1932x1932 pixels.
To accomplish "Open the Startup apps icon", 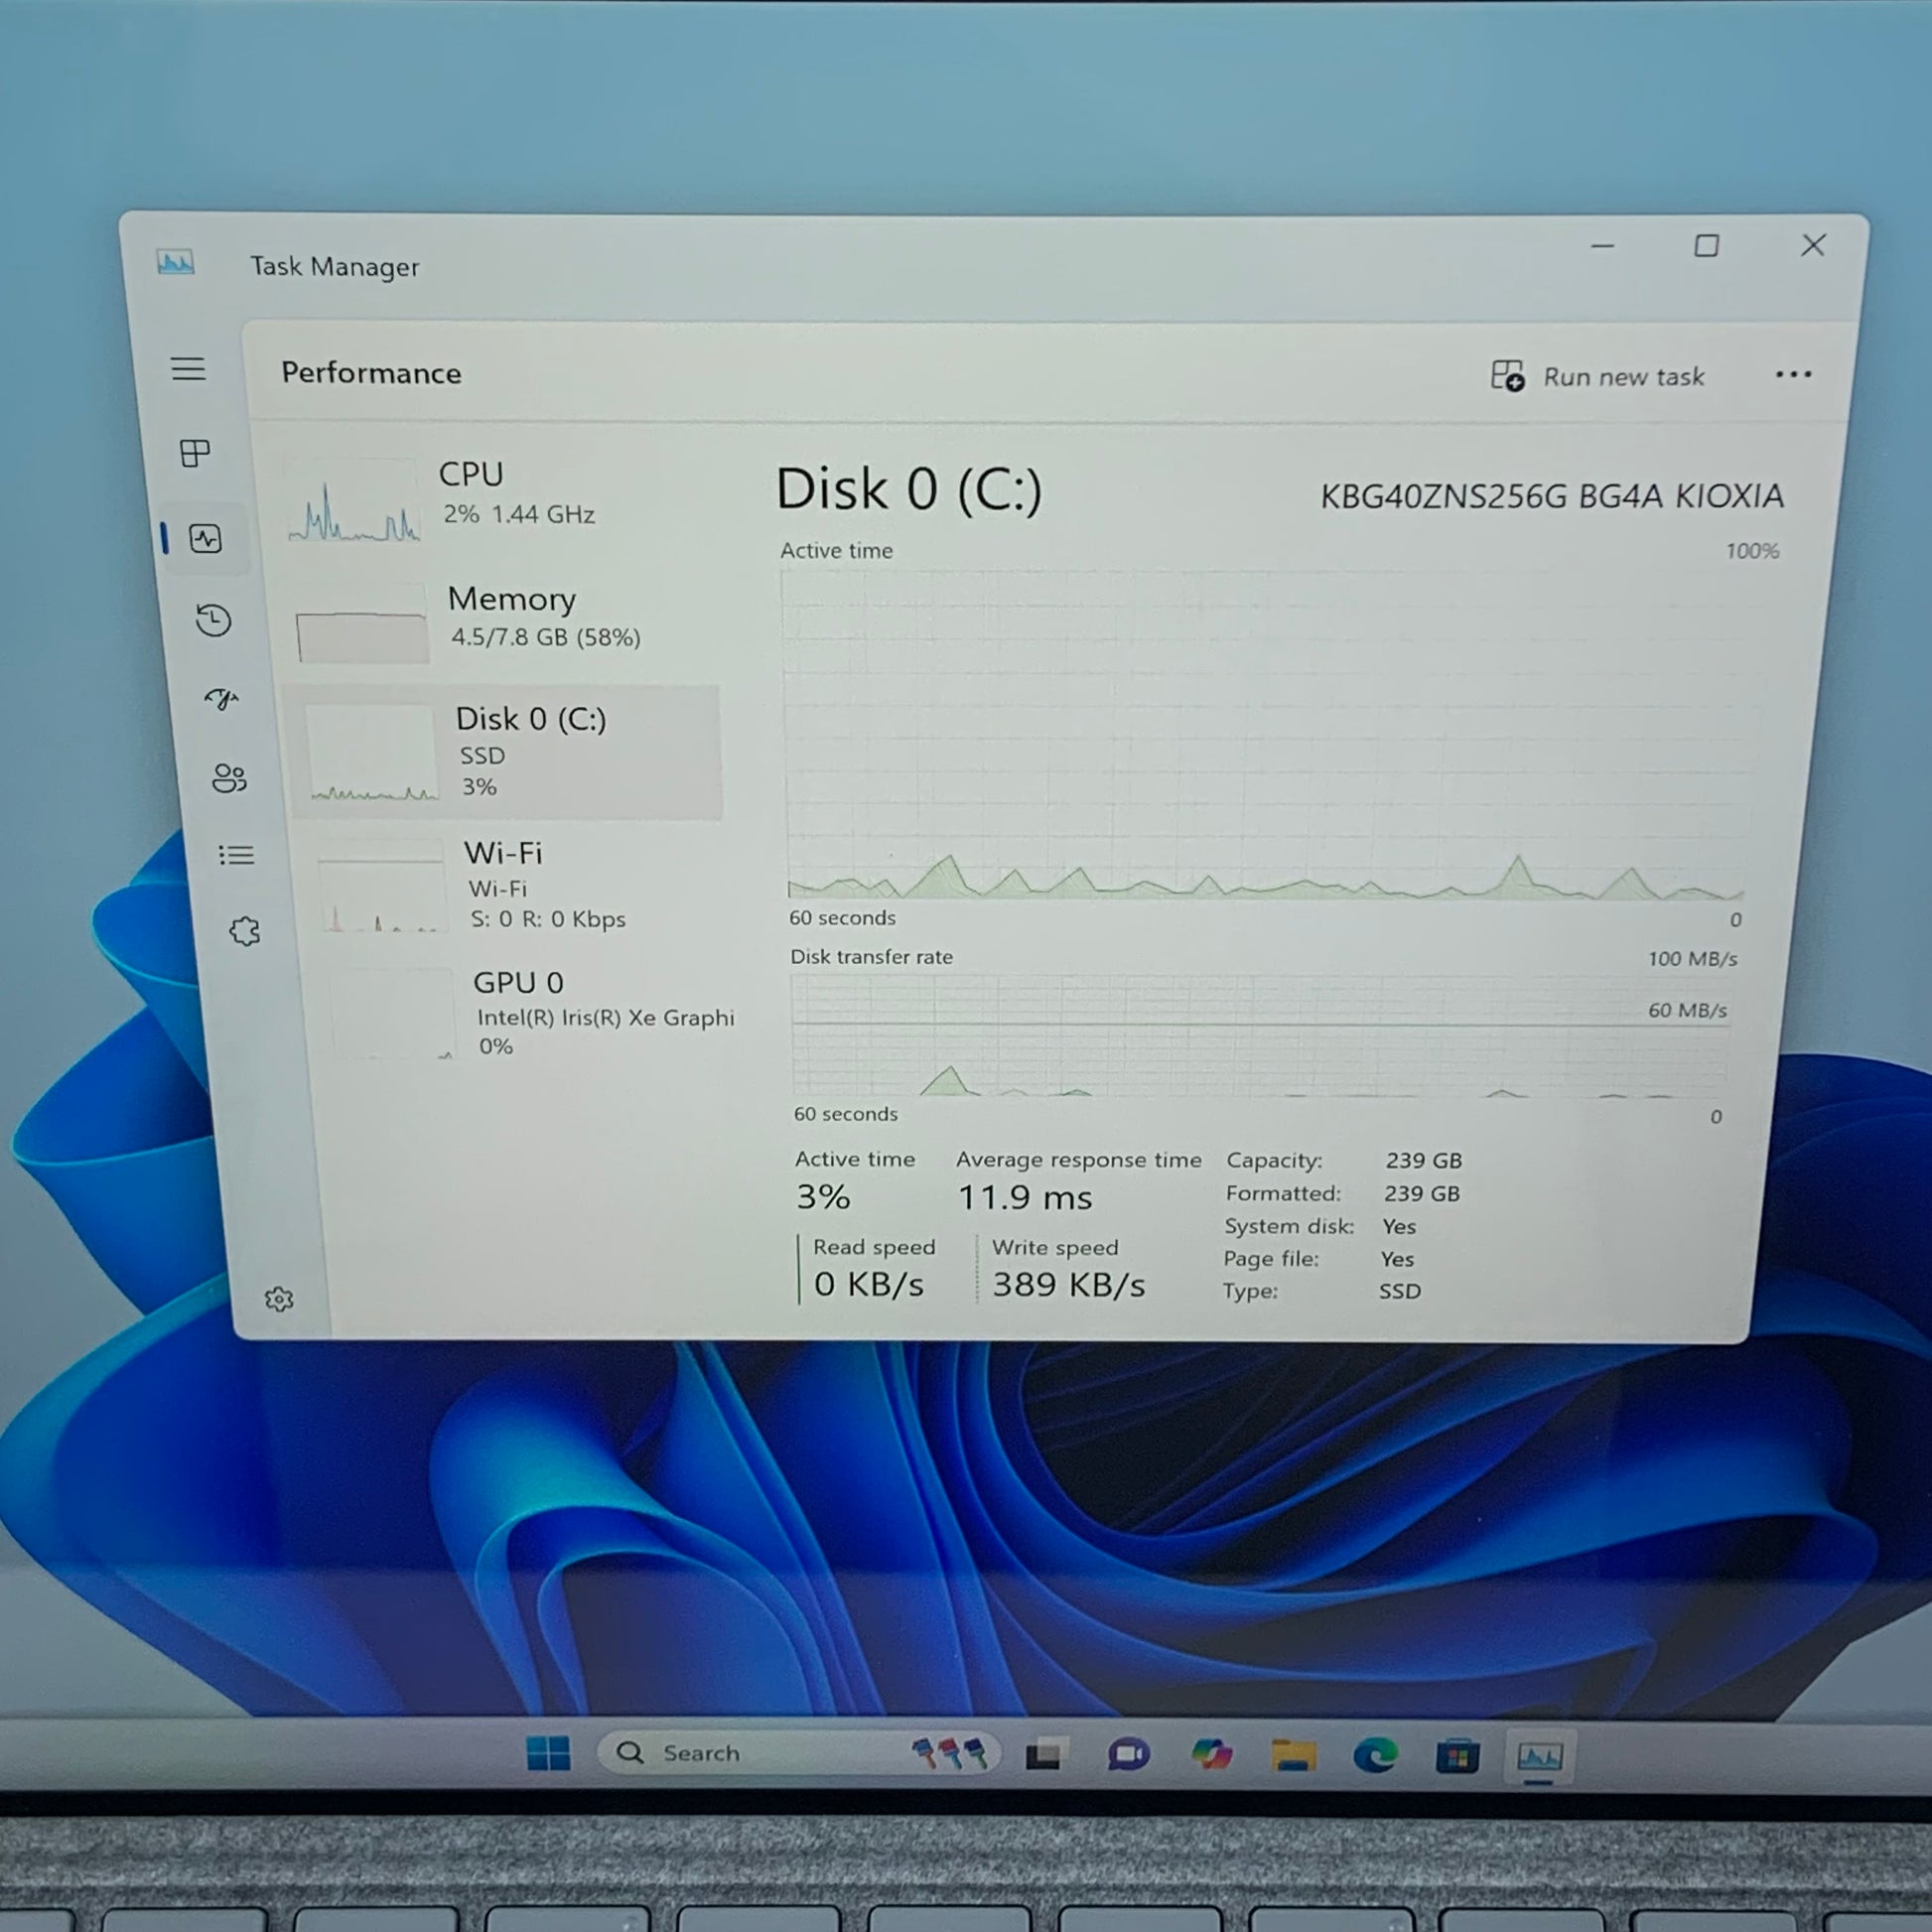I will [221, 699].
